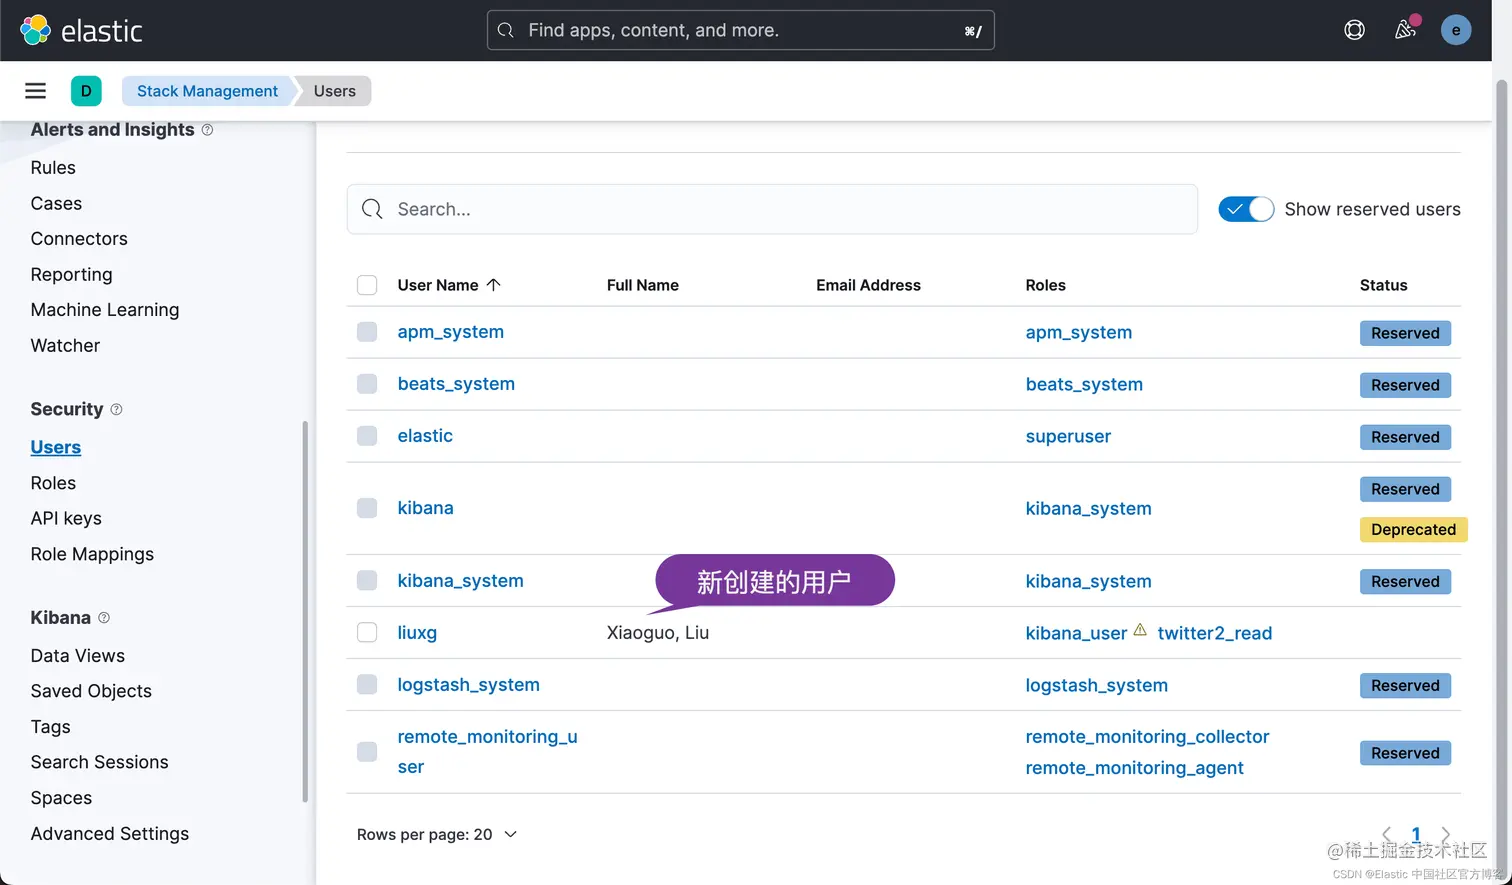Click the global Find apps search bar
This screenshot has width=1512, height=885.
coord(740,30)
